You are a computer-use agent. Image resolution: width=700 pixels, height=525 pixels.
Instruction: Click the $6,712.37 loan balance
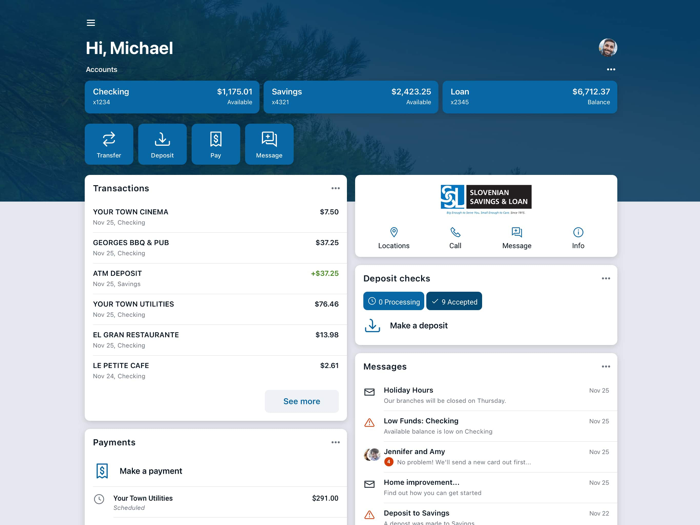pyautogui.click(x=591, y=92)
